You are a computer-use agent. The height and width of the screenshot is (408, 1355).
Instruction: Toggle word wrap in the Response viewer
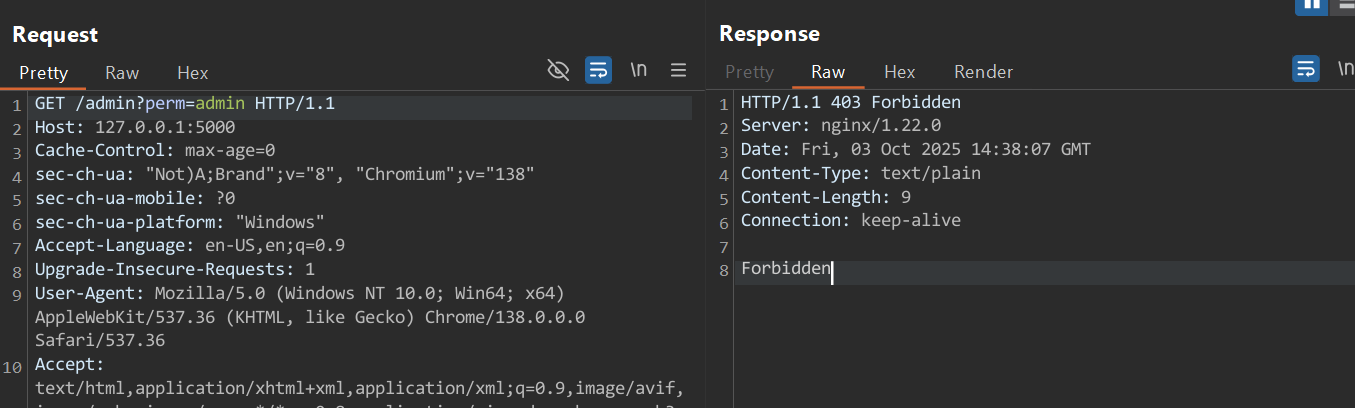(1306, 69)
